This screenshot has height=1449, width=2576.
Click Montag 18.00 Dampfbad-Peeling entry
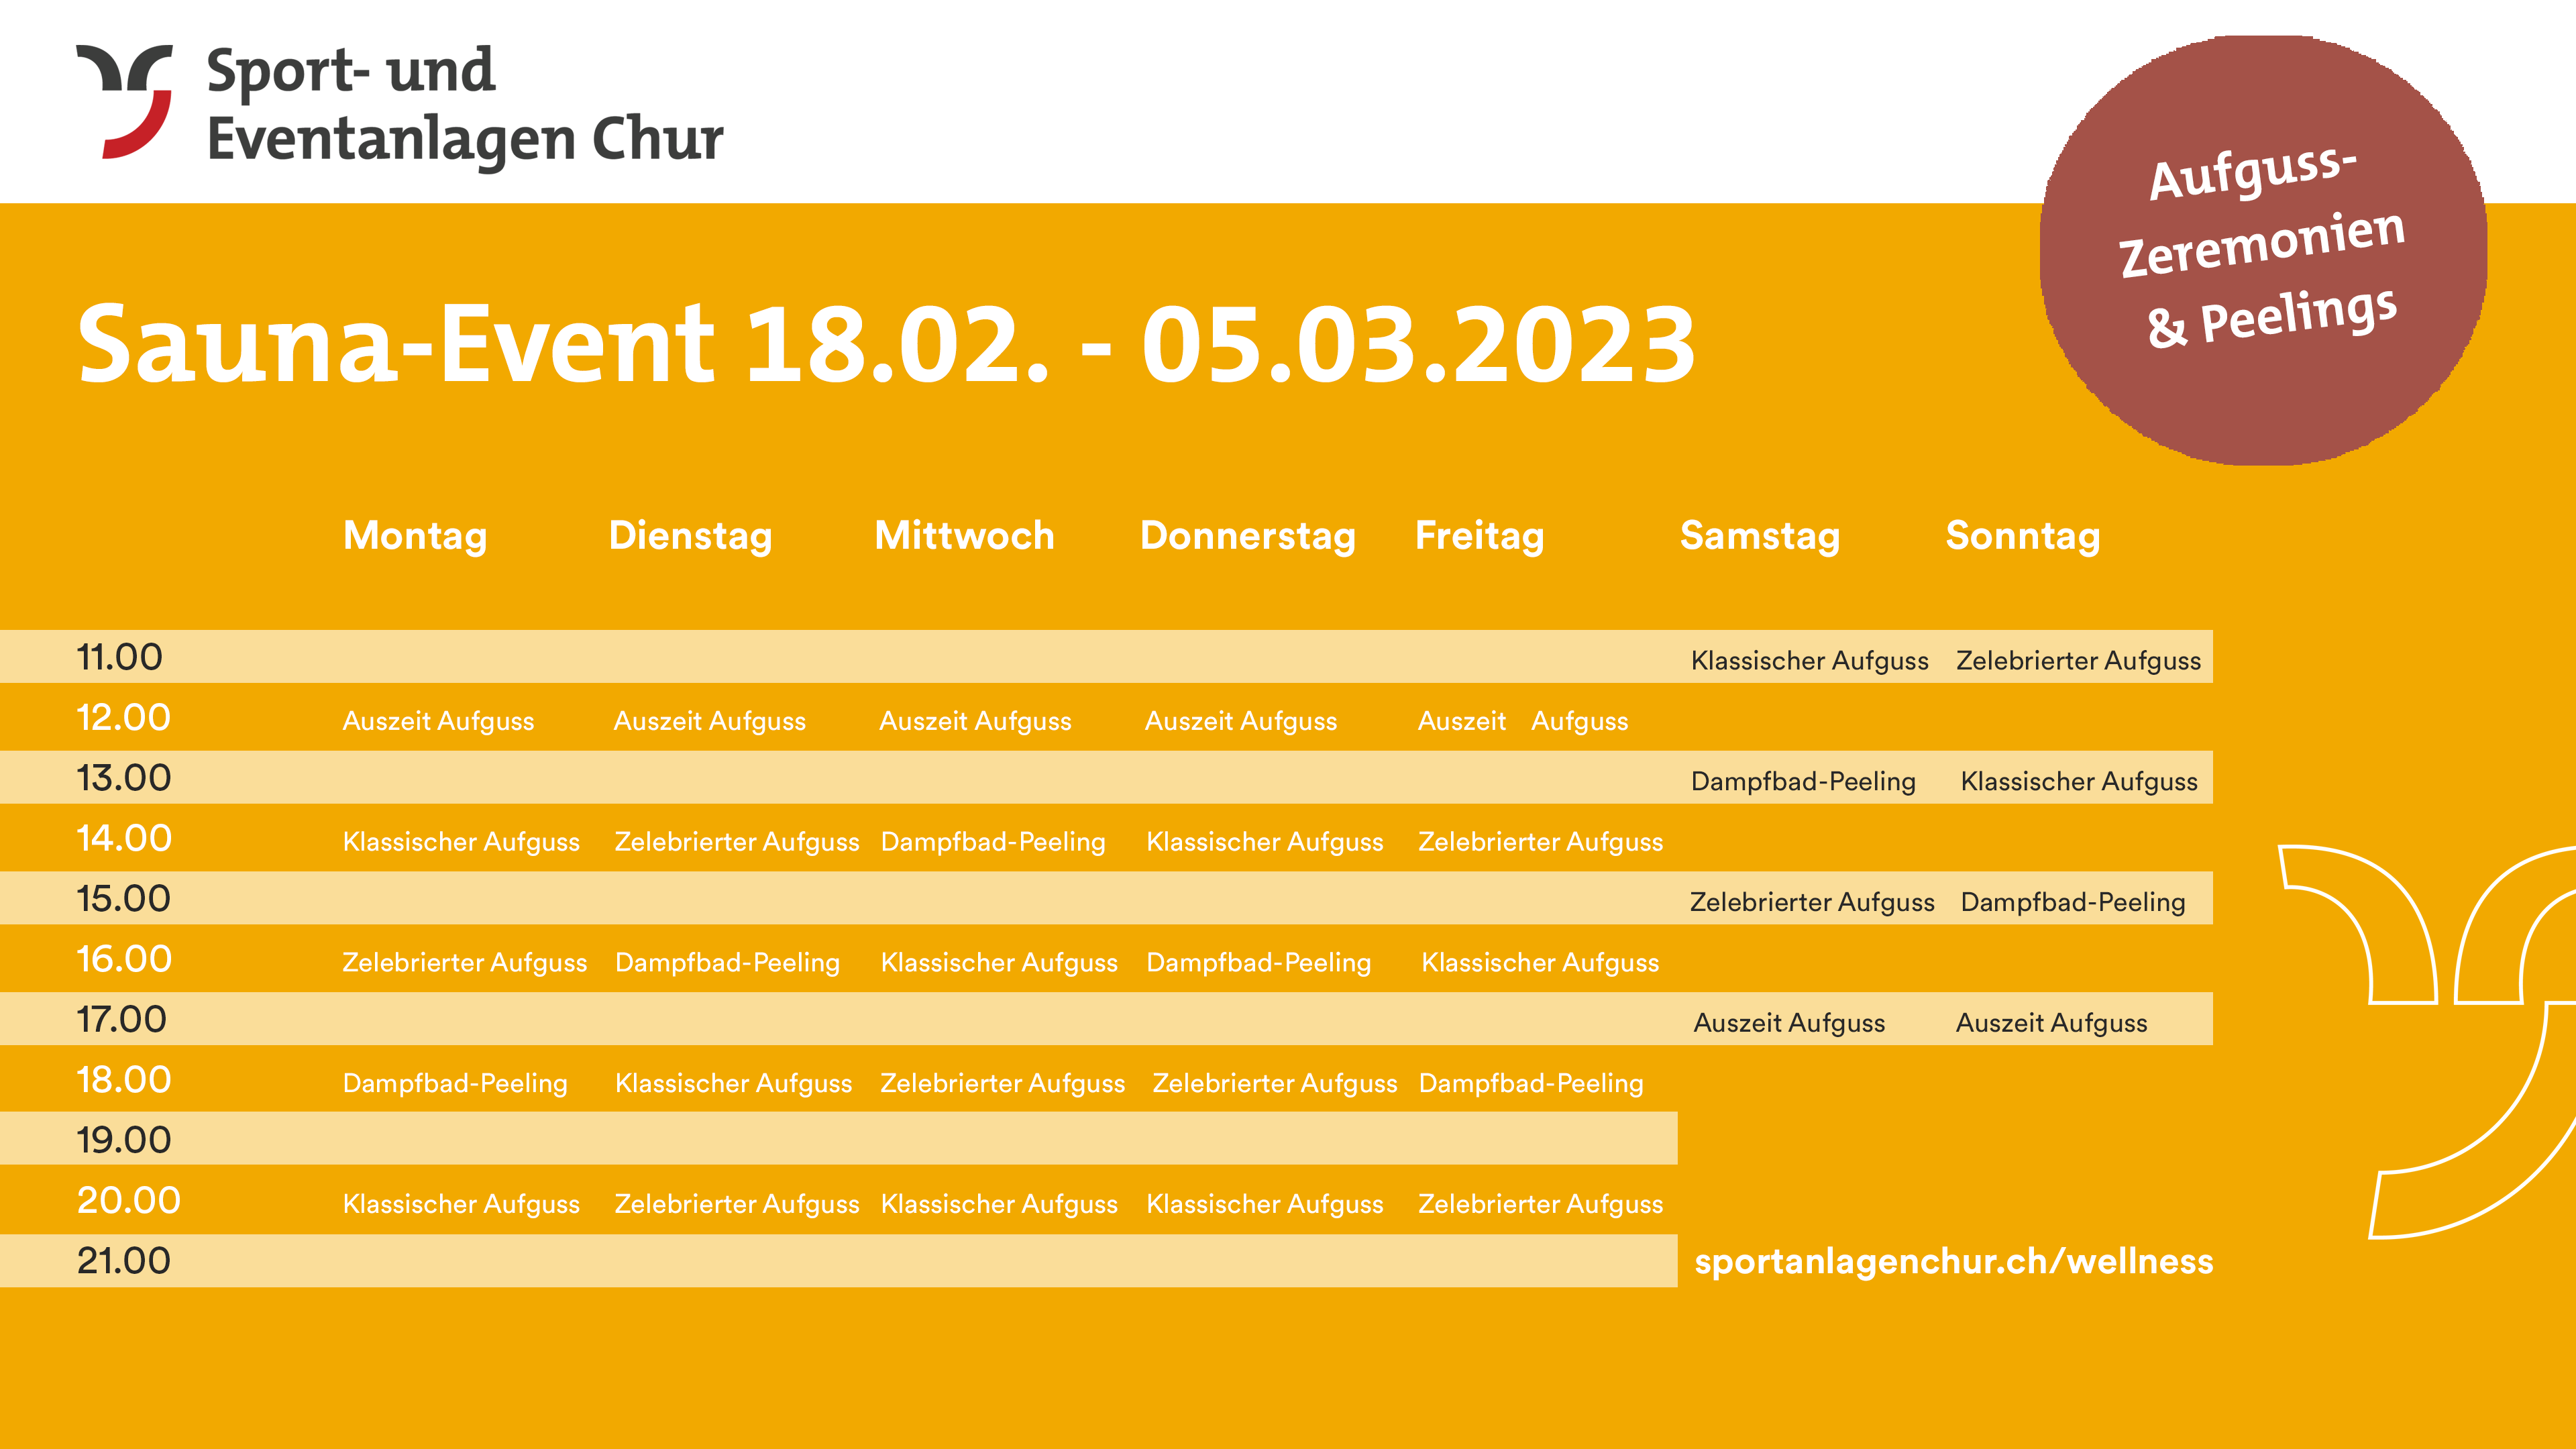(455, 1084)
